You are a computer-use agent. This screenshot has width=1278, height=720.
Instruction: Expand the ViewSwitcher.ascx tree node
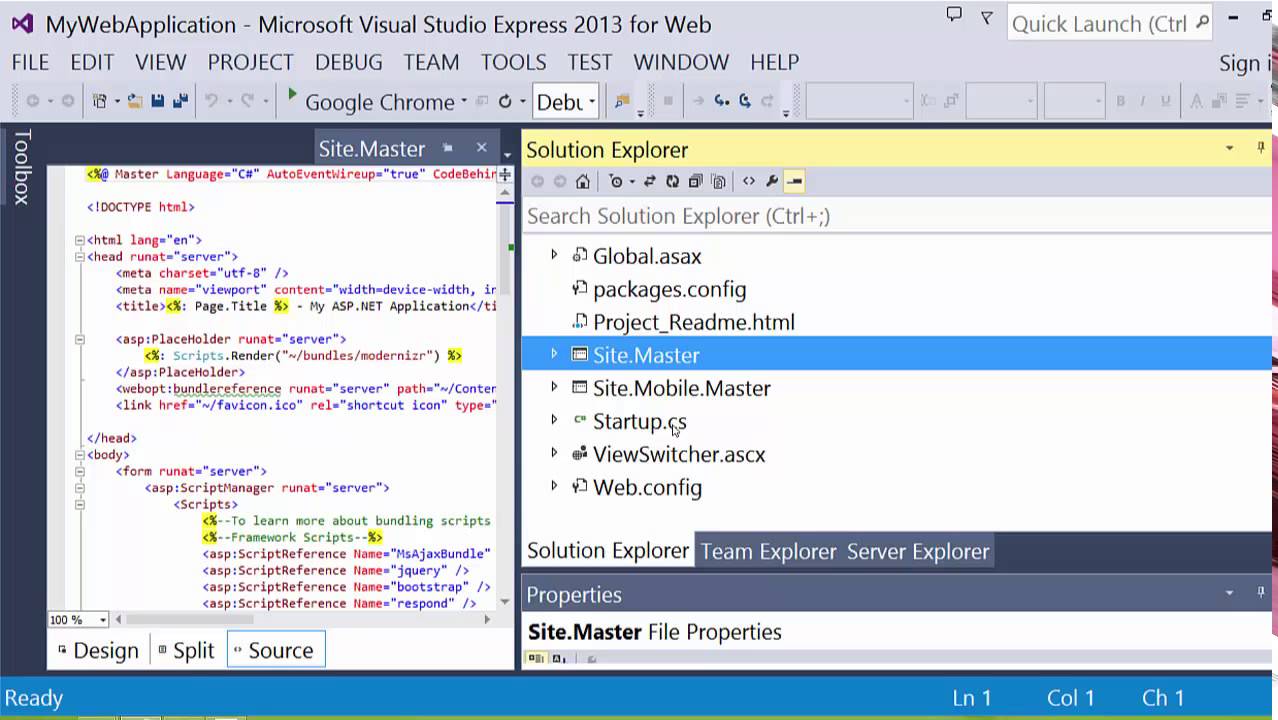[554, 453]
